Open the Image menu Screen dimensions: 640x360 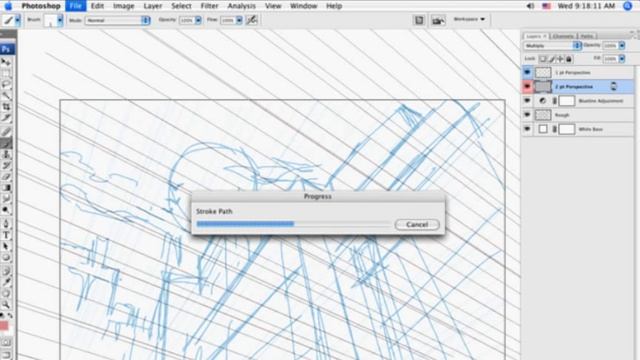click(x=124, y=6)
